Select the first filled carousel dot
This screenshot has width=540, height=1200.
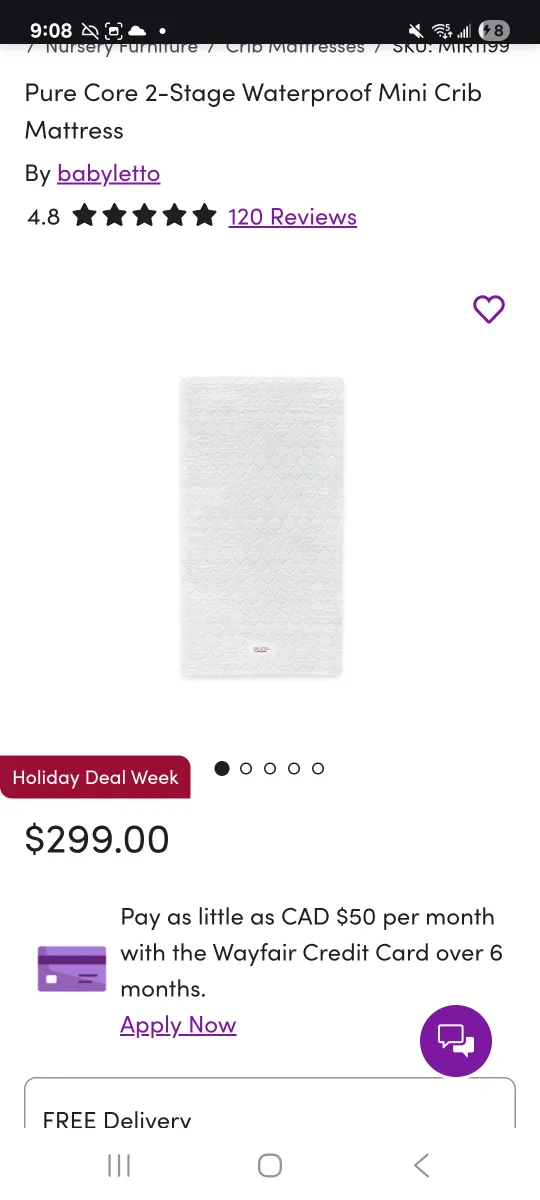[222, 768]
